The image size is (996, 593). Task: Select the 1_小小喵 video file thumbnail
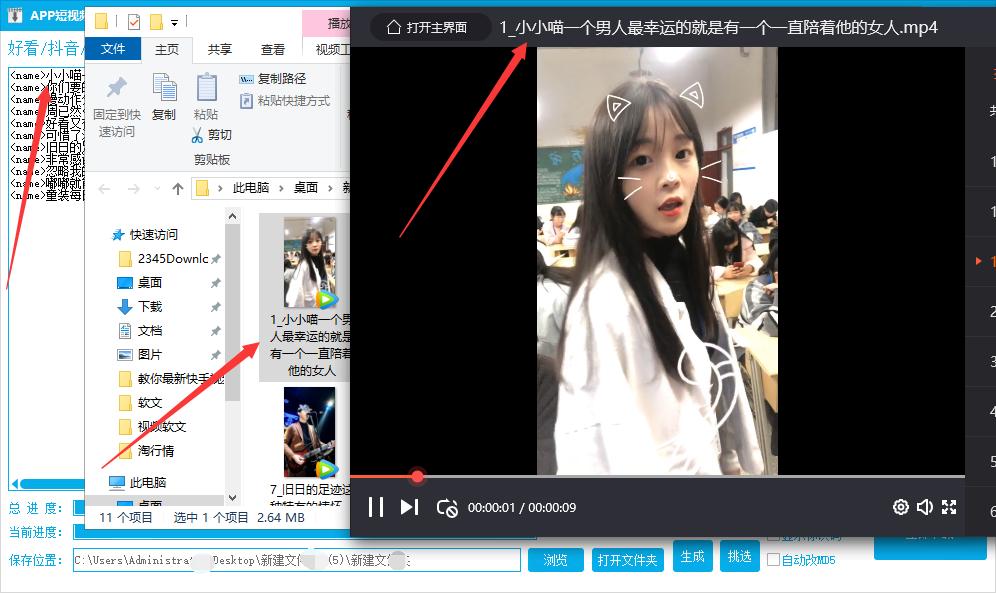[x=309, y=263]
